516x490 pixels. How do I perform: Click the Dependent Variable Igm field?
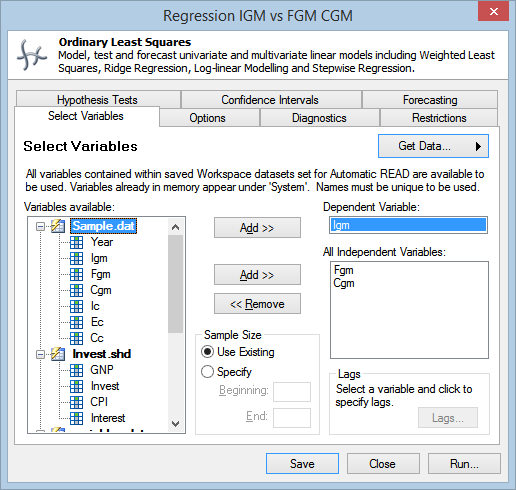click(x=408, y=225)
